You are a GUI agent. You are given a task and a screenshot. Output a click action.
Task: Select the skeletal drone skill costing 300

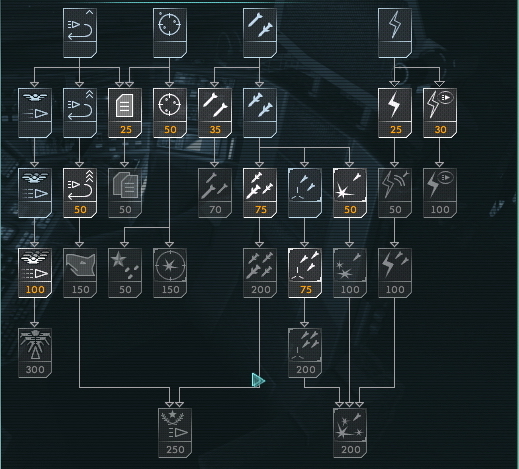[35, 353]
